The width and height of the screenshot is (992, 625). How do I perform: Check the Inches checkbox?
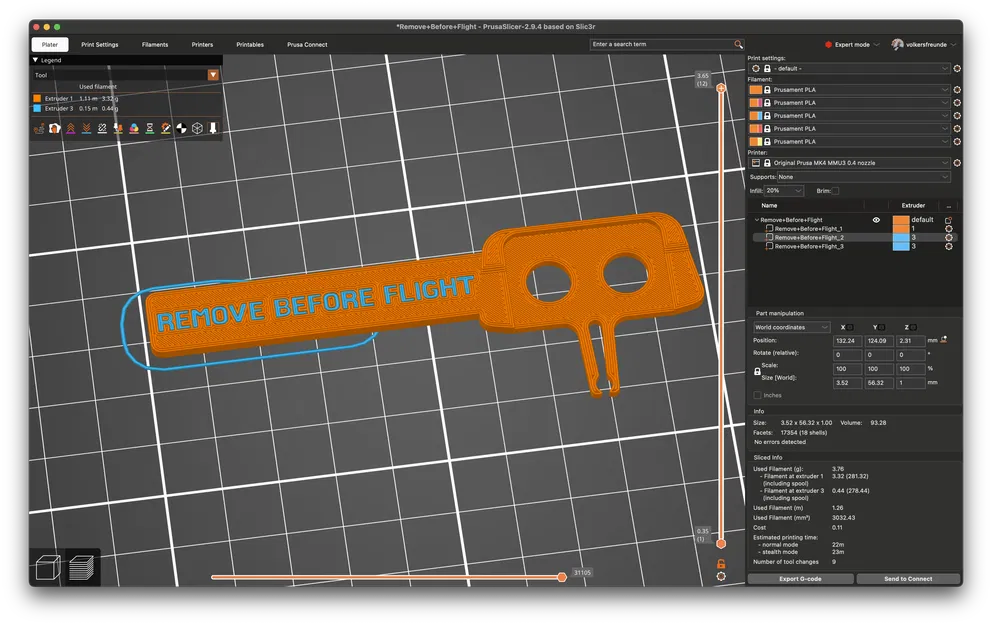point(757,395)
